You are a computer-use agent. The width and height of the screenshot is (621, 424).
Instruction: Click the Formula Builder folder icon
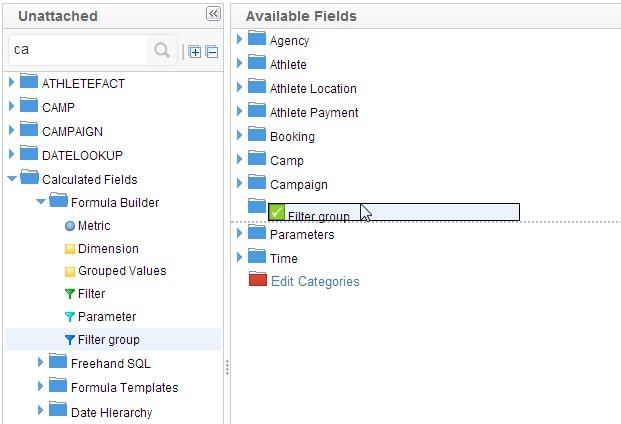coord(59,200)
